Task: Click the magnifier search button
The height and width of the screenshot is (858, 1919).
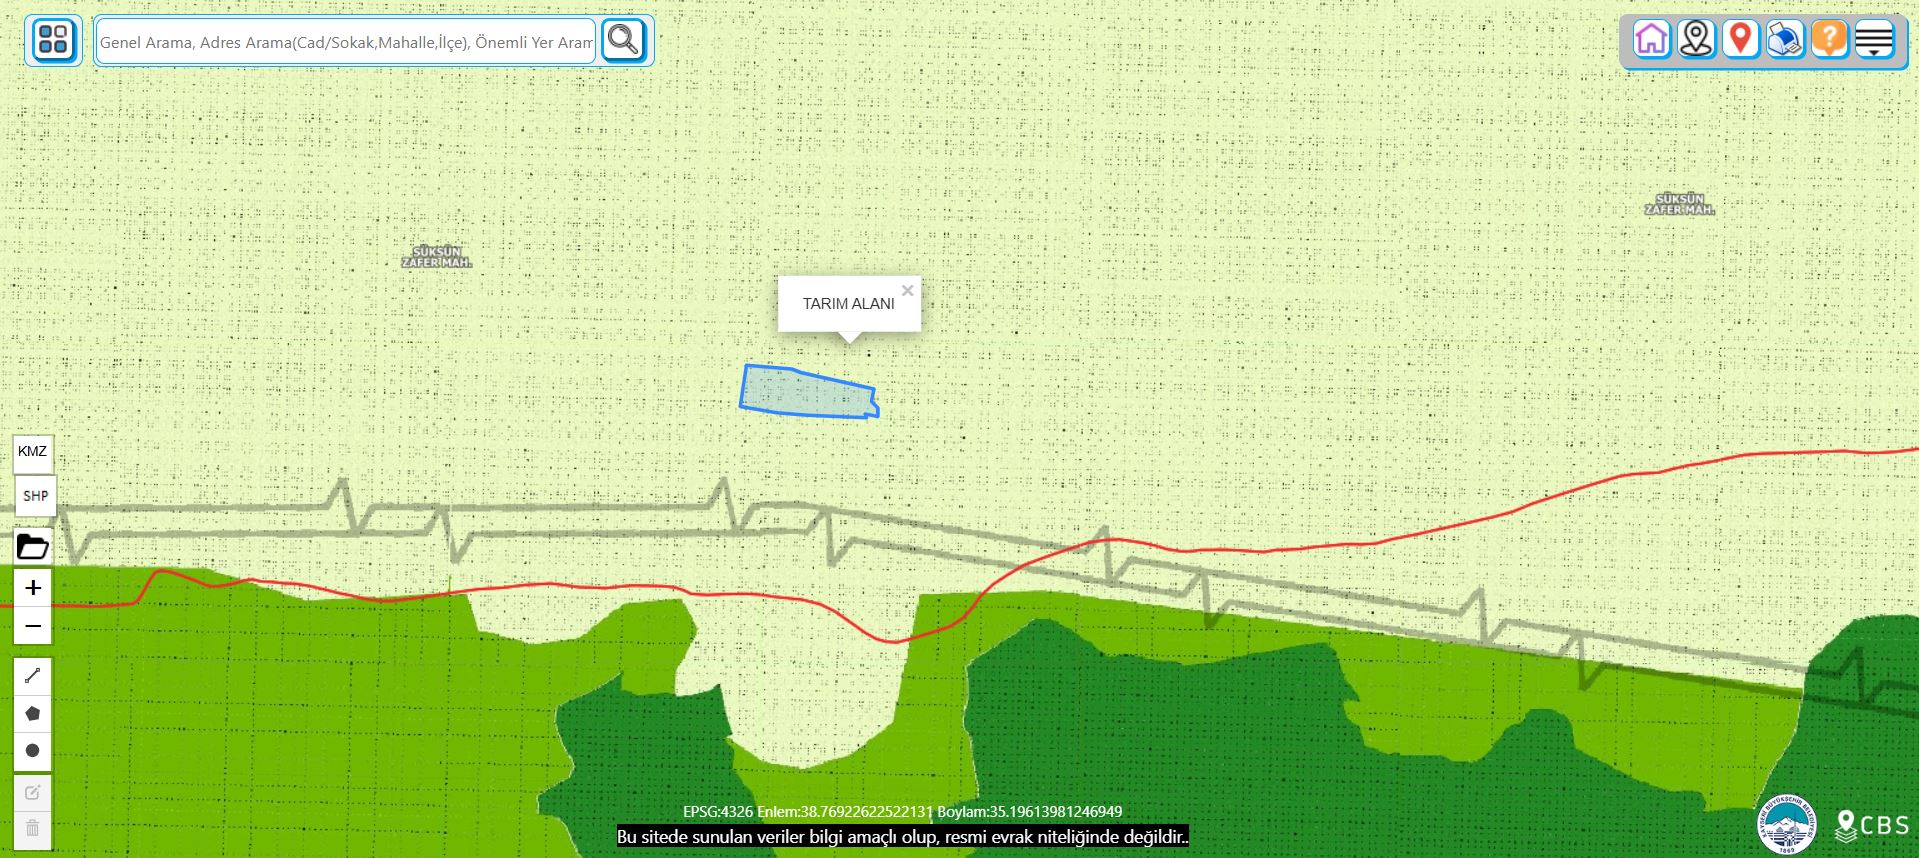Action: point(624,41)
